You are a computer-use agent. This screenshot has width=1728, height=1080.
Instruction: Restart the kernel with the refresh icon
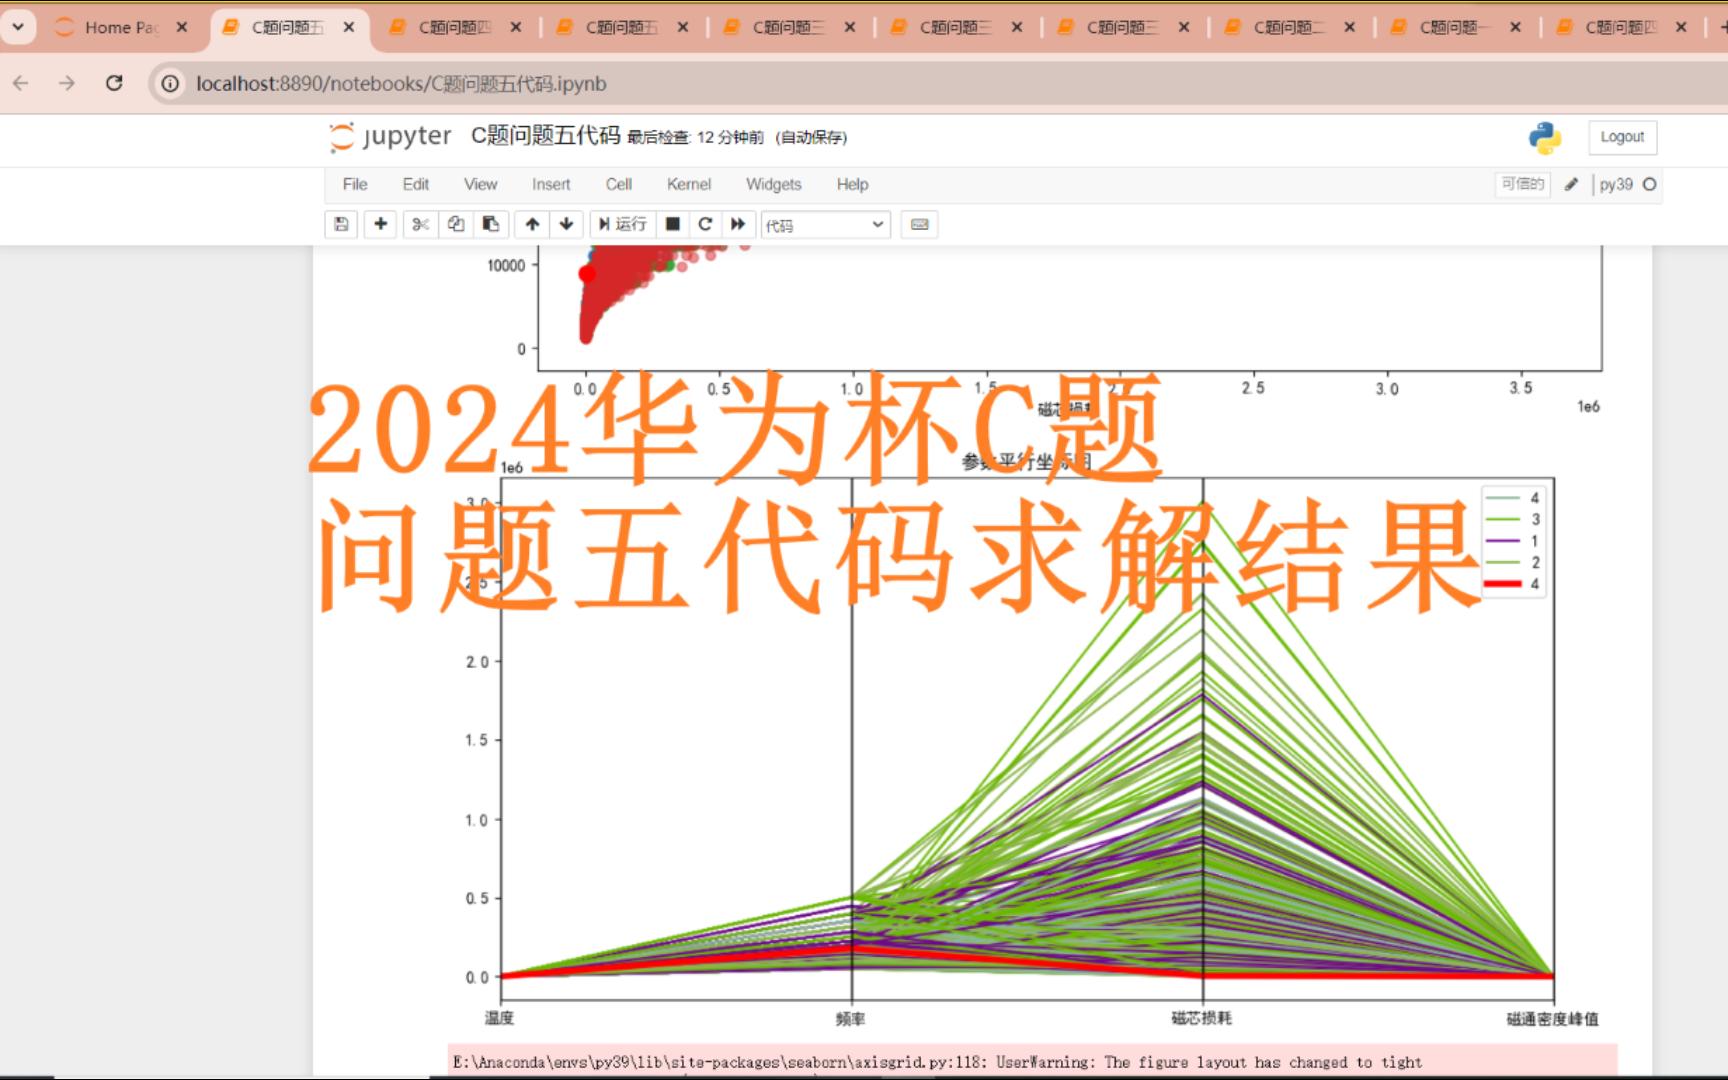[x=705, y=224]
